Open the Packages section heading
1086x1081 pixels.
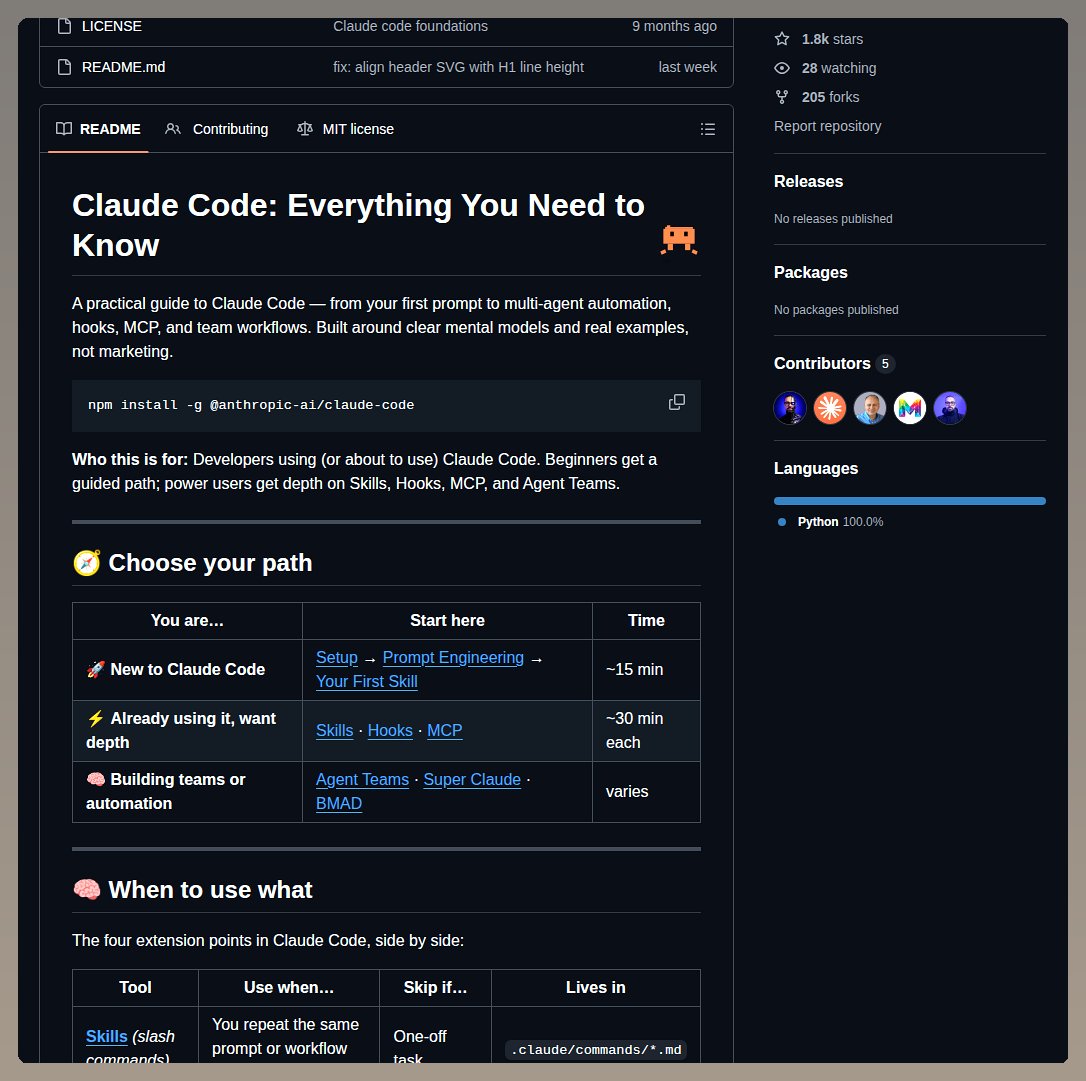(x=810, y=272)
